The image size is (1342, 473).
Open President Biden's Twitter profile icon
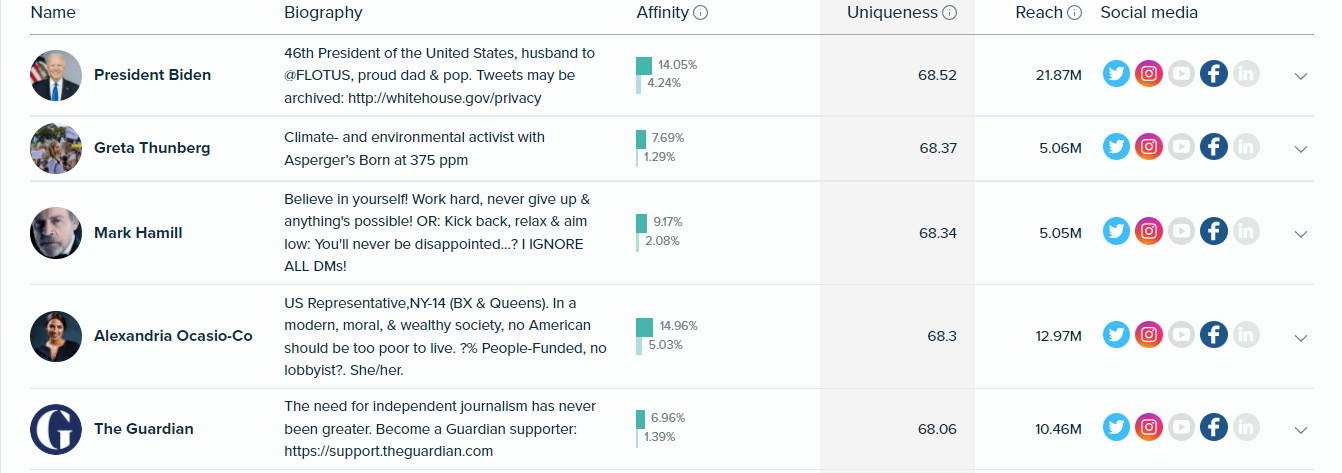click(x=1117, y=74)
